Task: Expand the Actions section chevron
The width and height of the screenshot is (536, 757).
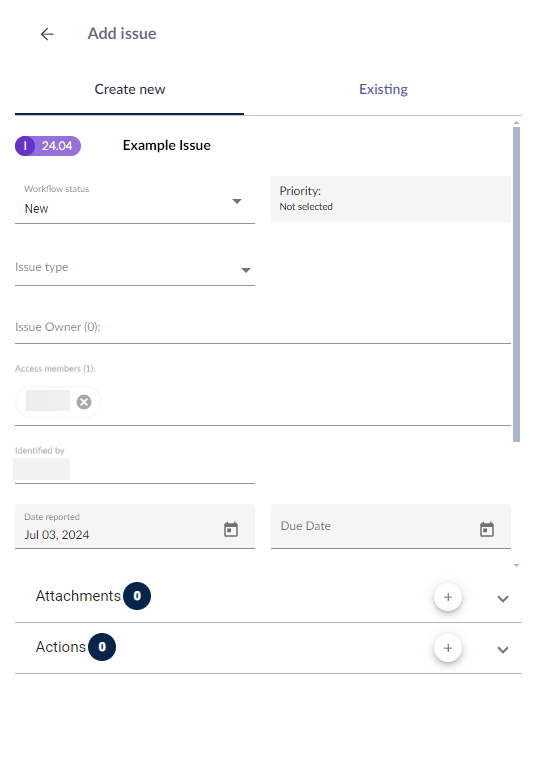Action: (x=503, y=649)
